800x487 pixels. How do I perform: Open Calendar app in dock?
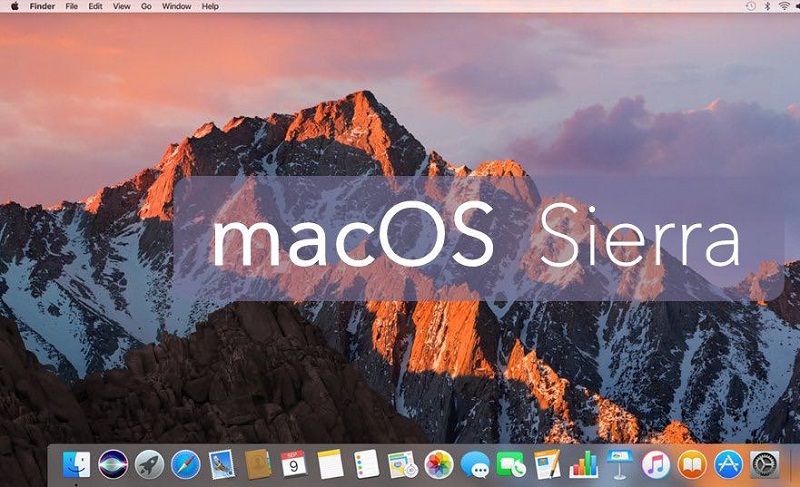(294, 465)
